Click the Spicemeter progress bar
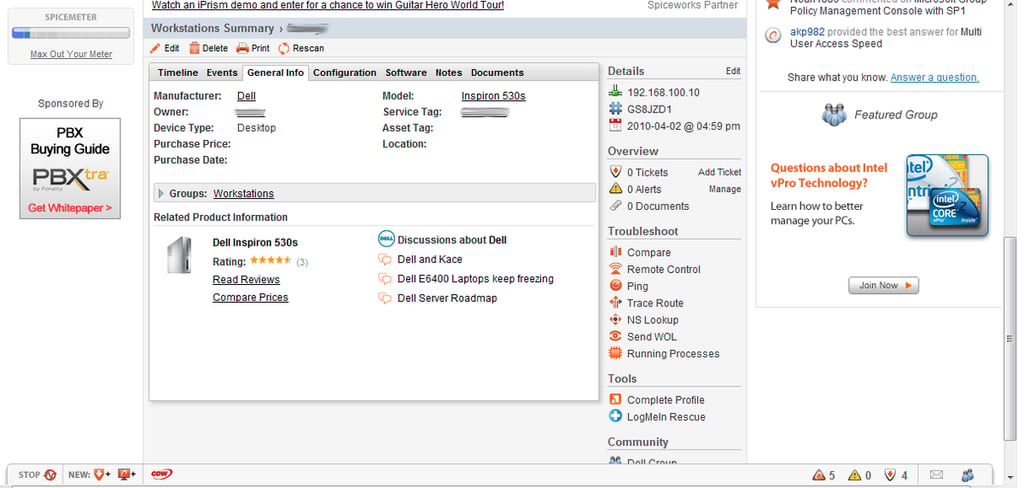Screen dimensions: 1024x488 coord(71,33)
